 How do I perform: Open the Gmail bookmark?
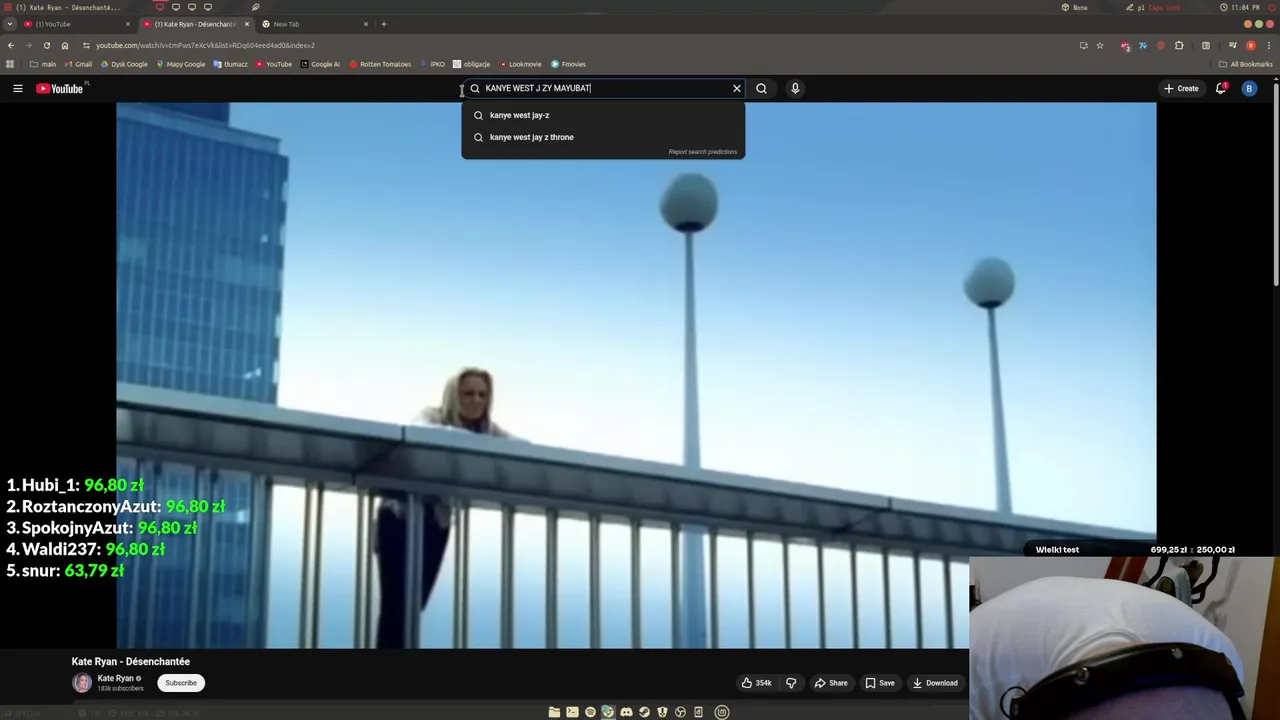tap(78, 64)
